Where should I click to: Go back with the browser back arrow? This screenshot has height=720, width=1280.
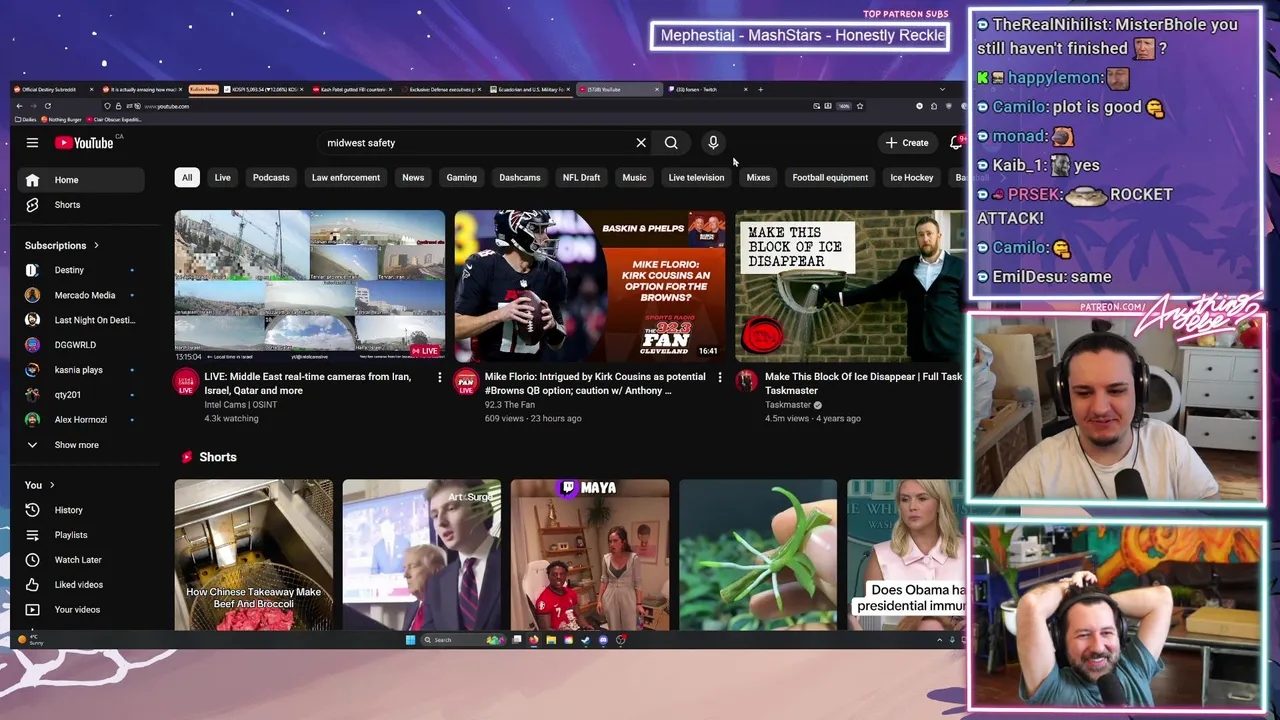point(17,106)
